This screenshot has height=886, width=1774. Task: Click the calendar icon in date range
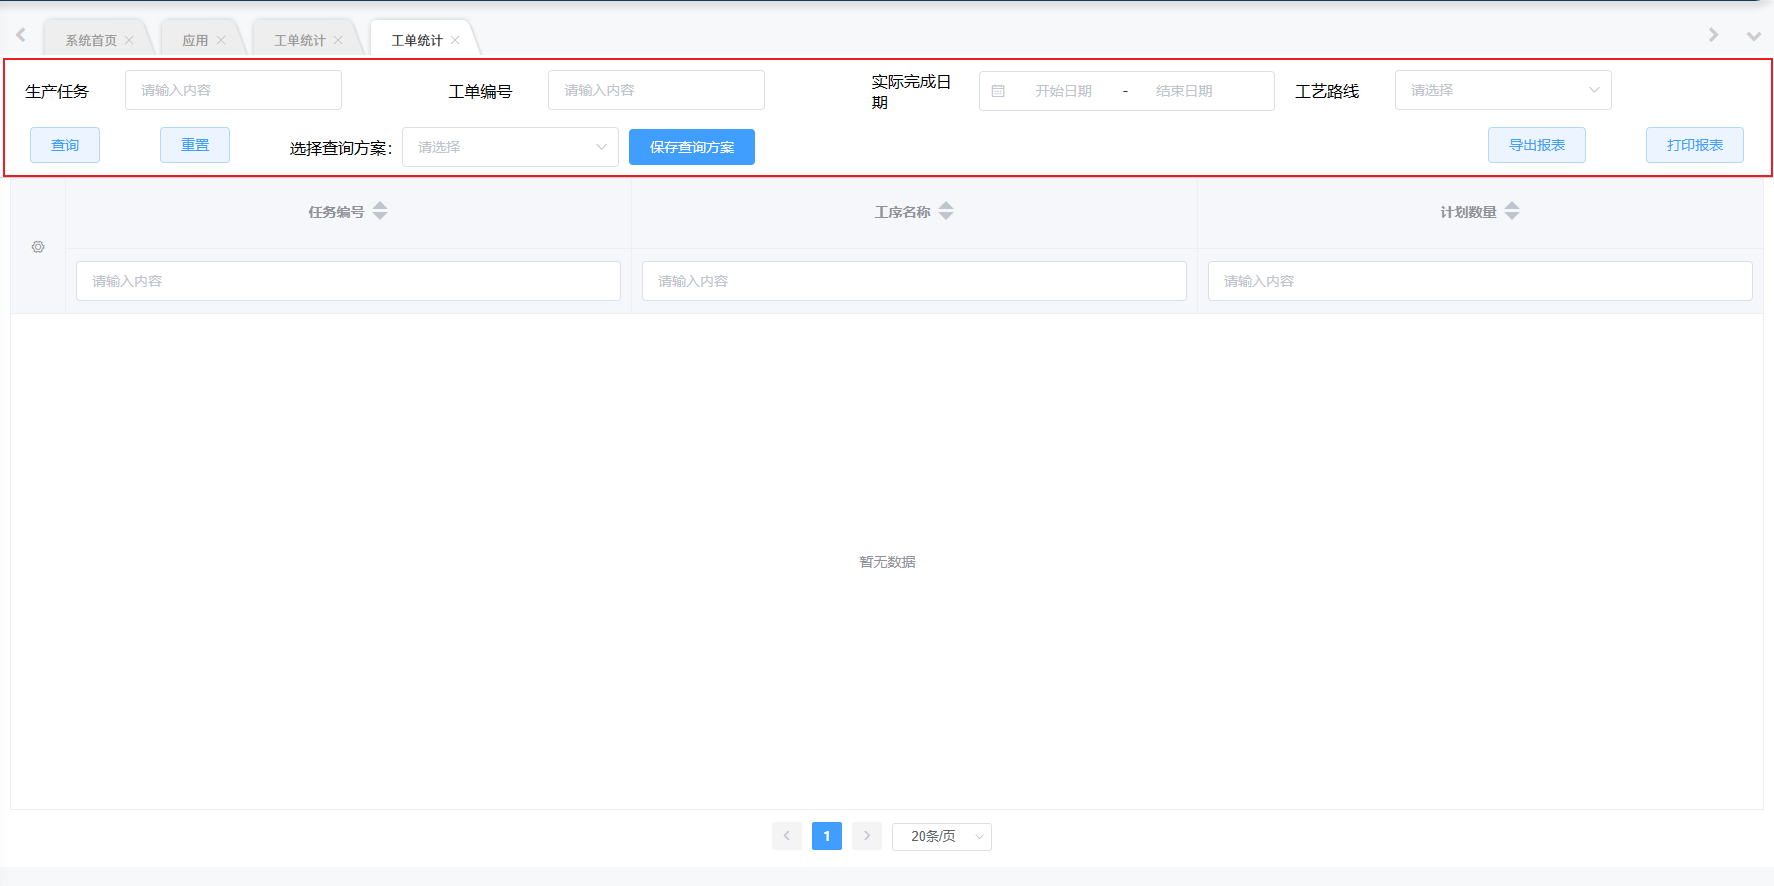[x=998, y=91]
